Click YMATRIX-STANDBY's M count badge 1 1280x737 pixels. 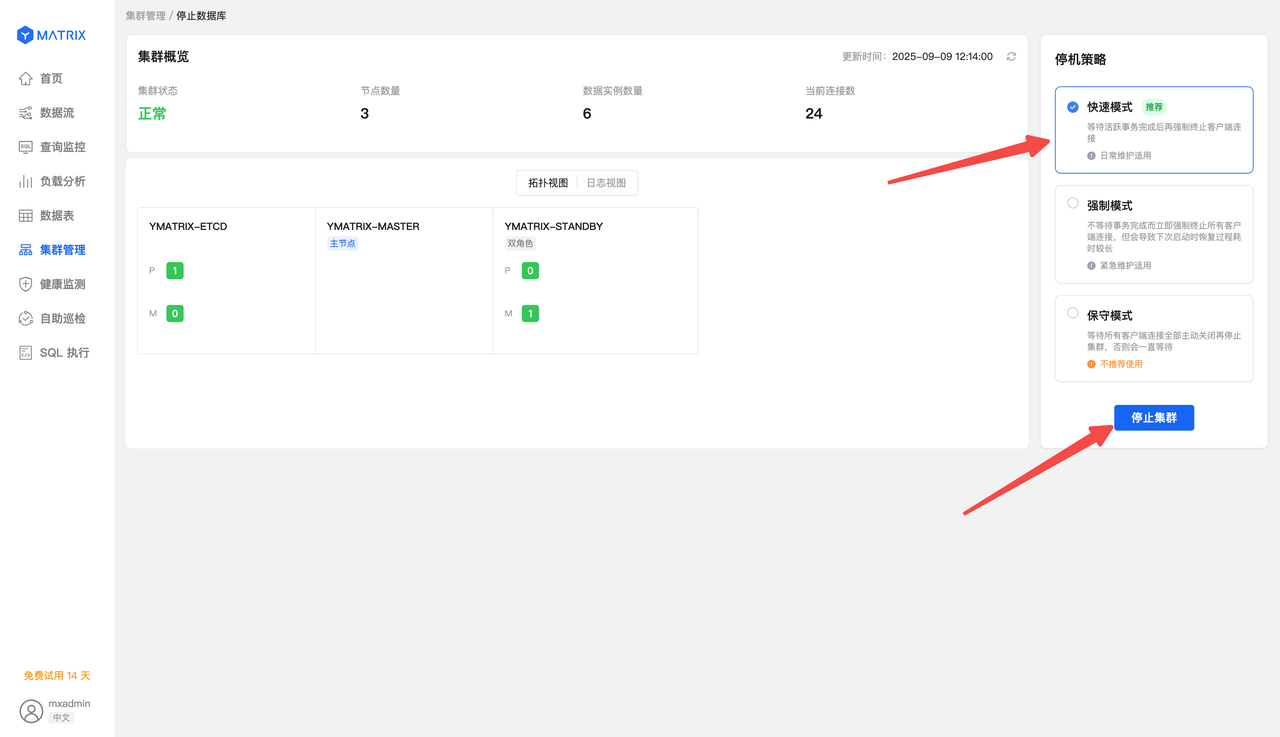530,314
